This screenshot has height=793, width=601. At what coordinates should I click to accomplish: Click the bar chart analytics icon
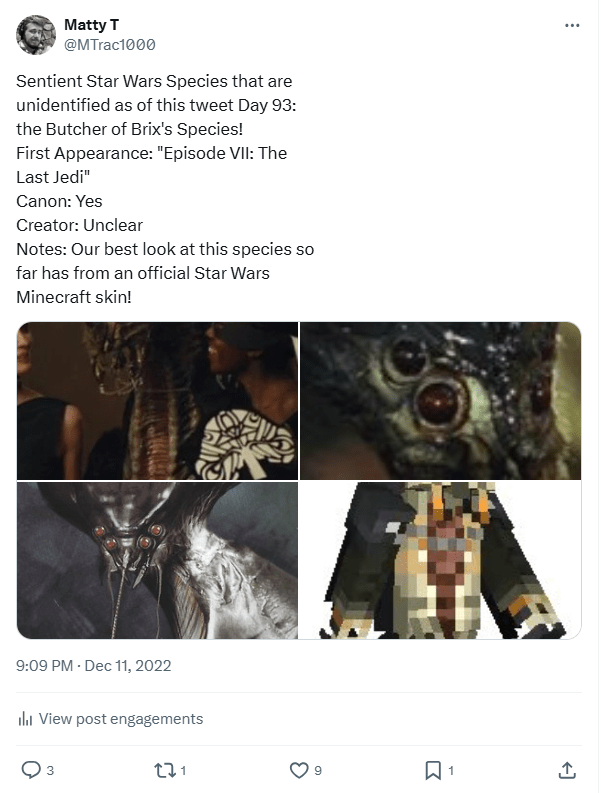(26, 719)
